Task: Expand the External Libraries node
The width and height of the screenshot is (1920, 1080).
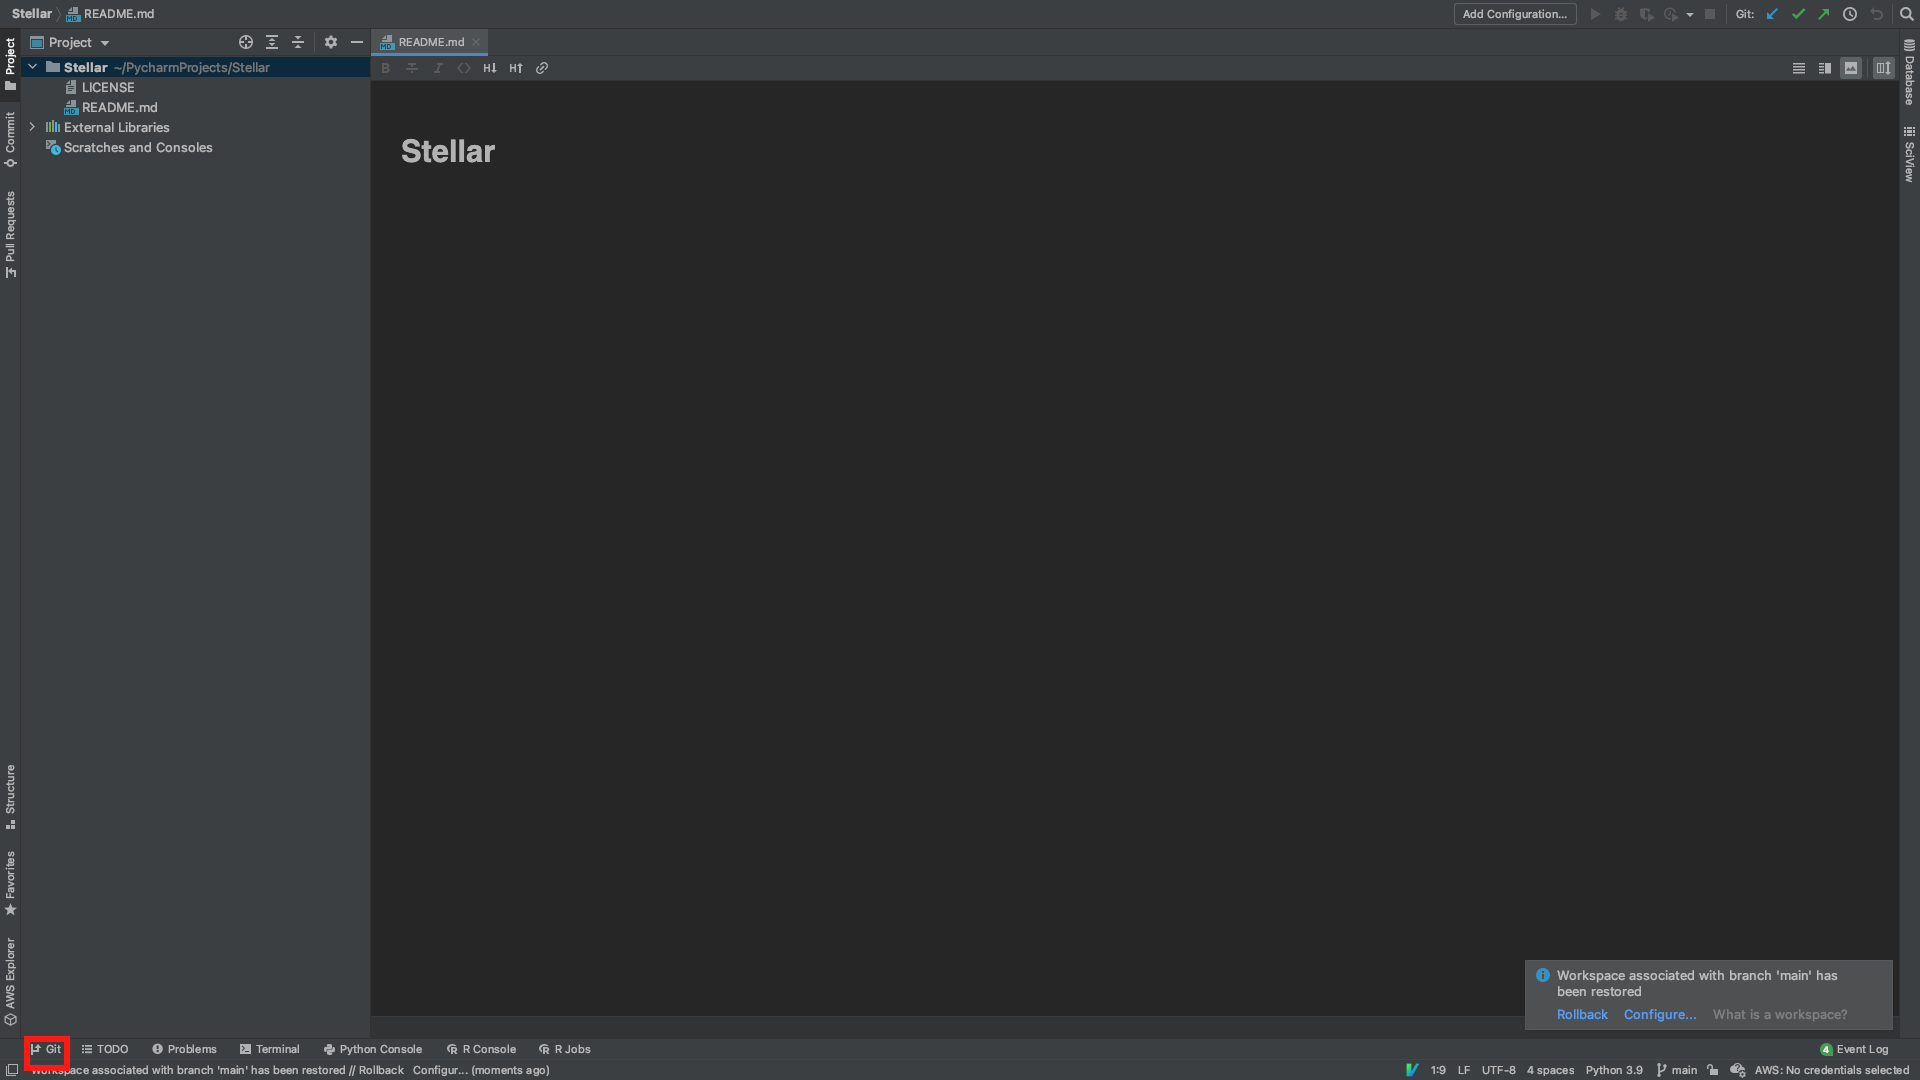Action: tap(32, 127)
